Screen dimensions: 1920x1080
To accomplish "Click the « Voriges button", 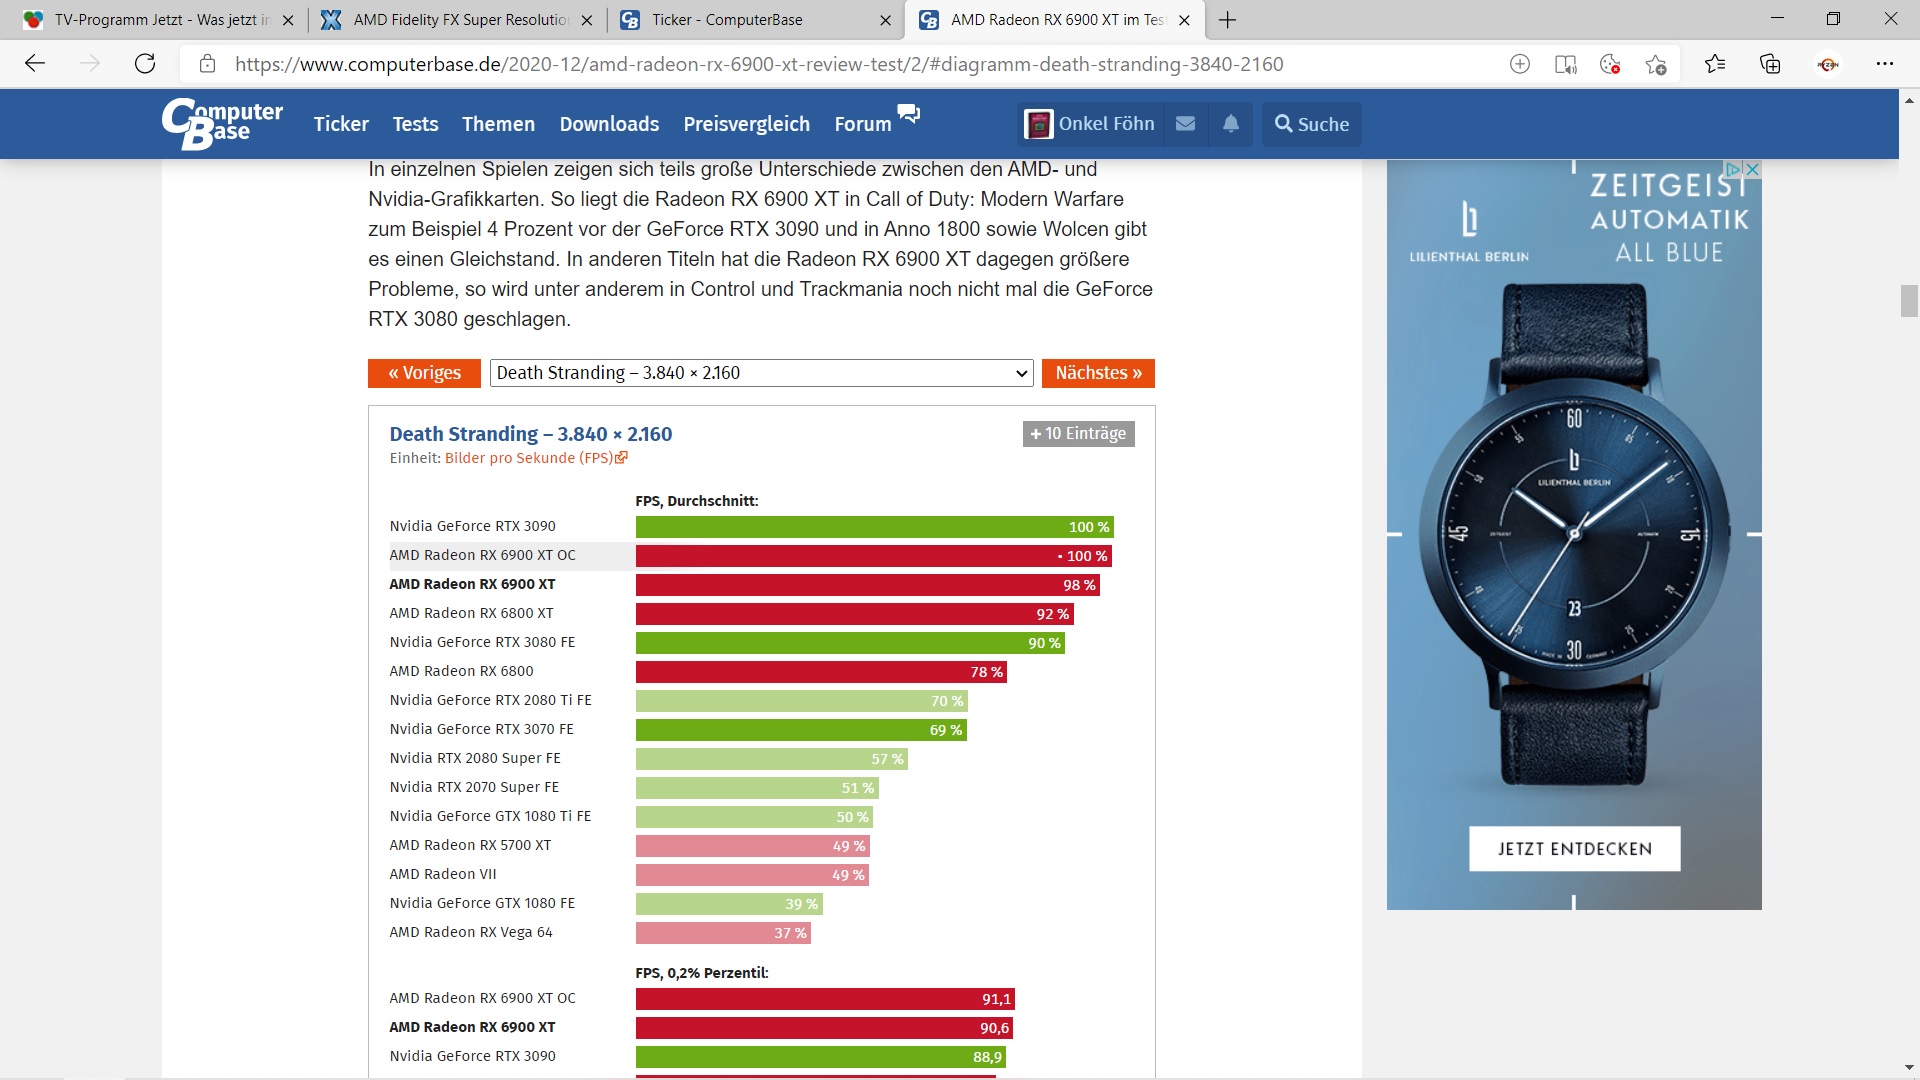I will [x=424, y=373].
